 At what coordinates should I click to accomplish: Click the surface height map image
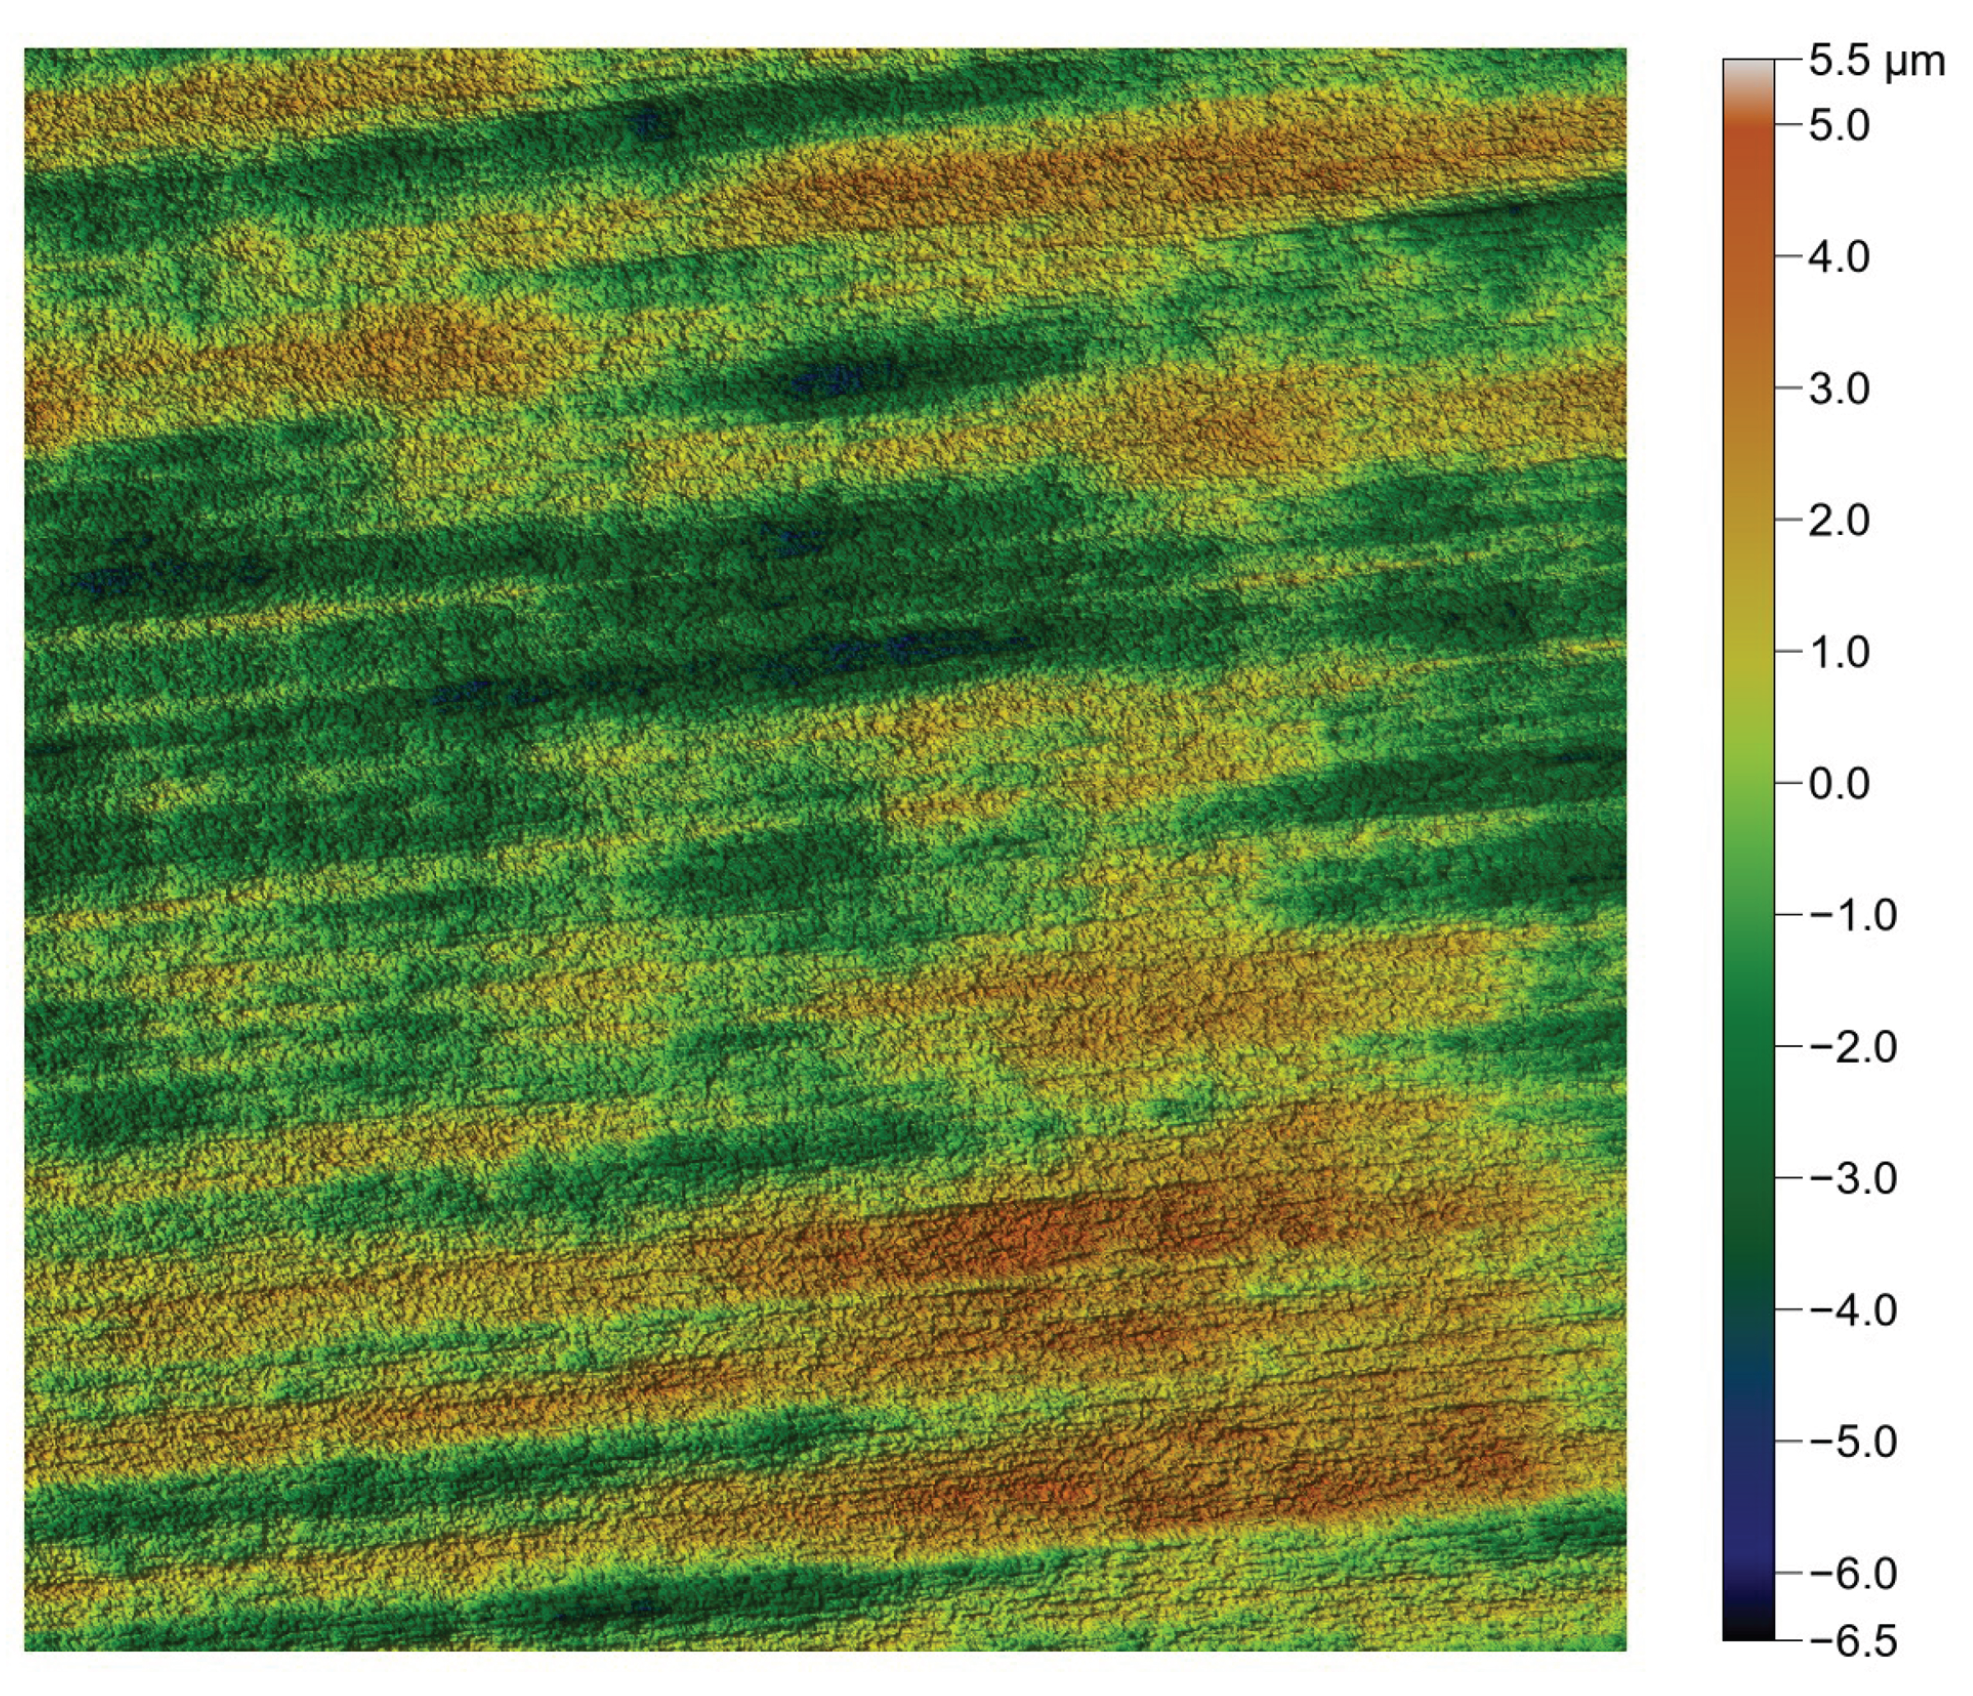point(825,850)
